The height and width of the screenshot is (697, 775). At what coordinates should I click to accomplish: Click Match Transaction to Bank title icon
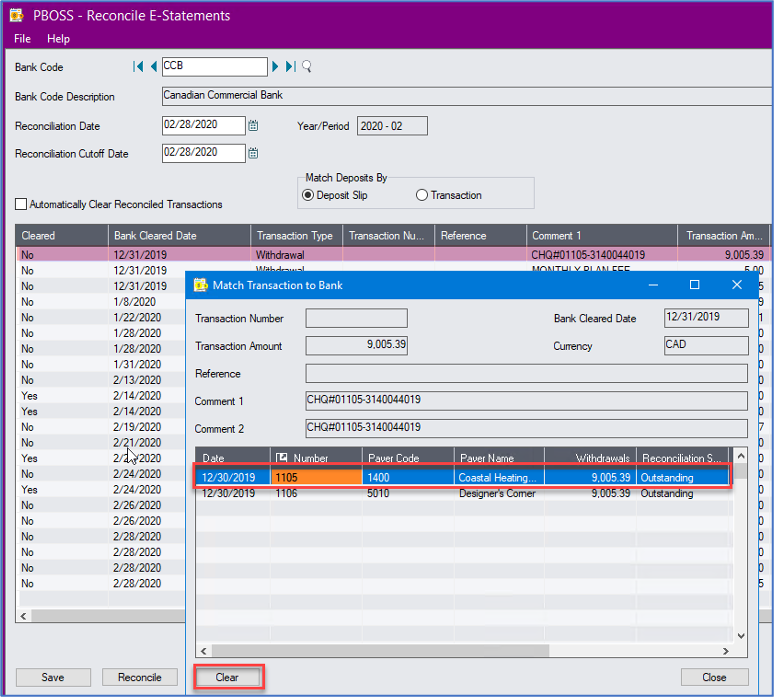tap(201, 285)
